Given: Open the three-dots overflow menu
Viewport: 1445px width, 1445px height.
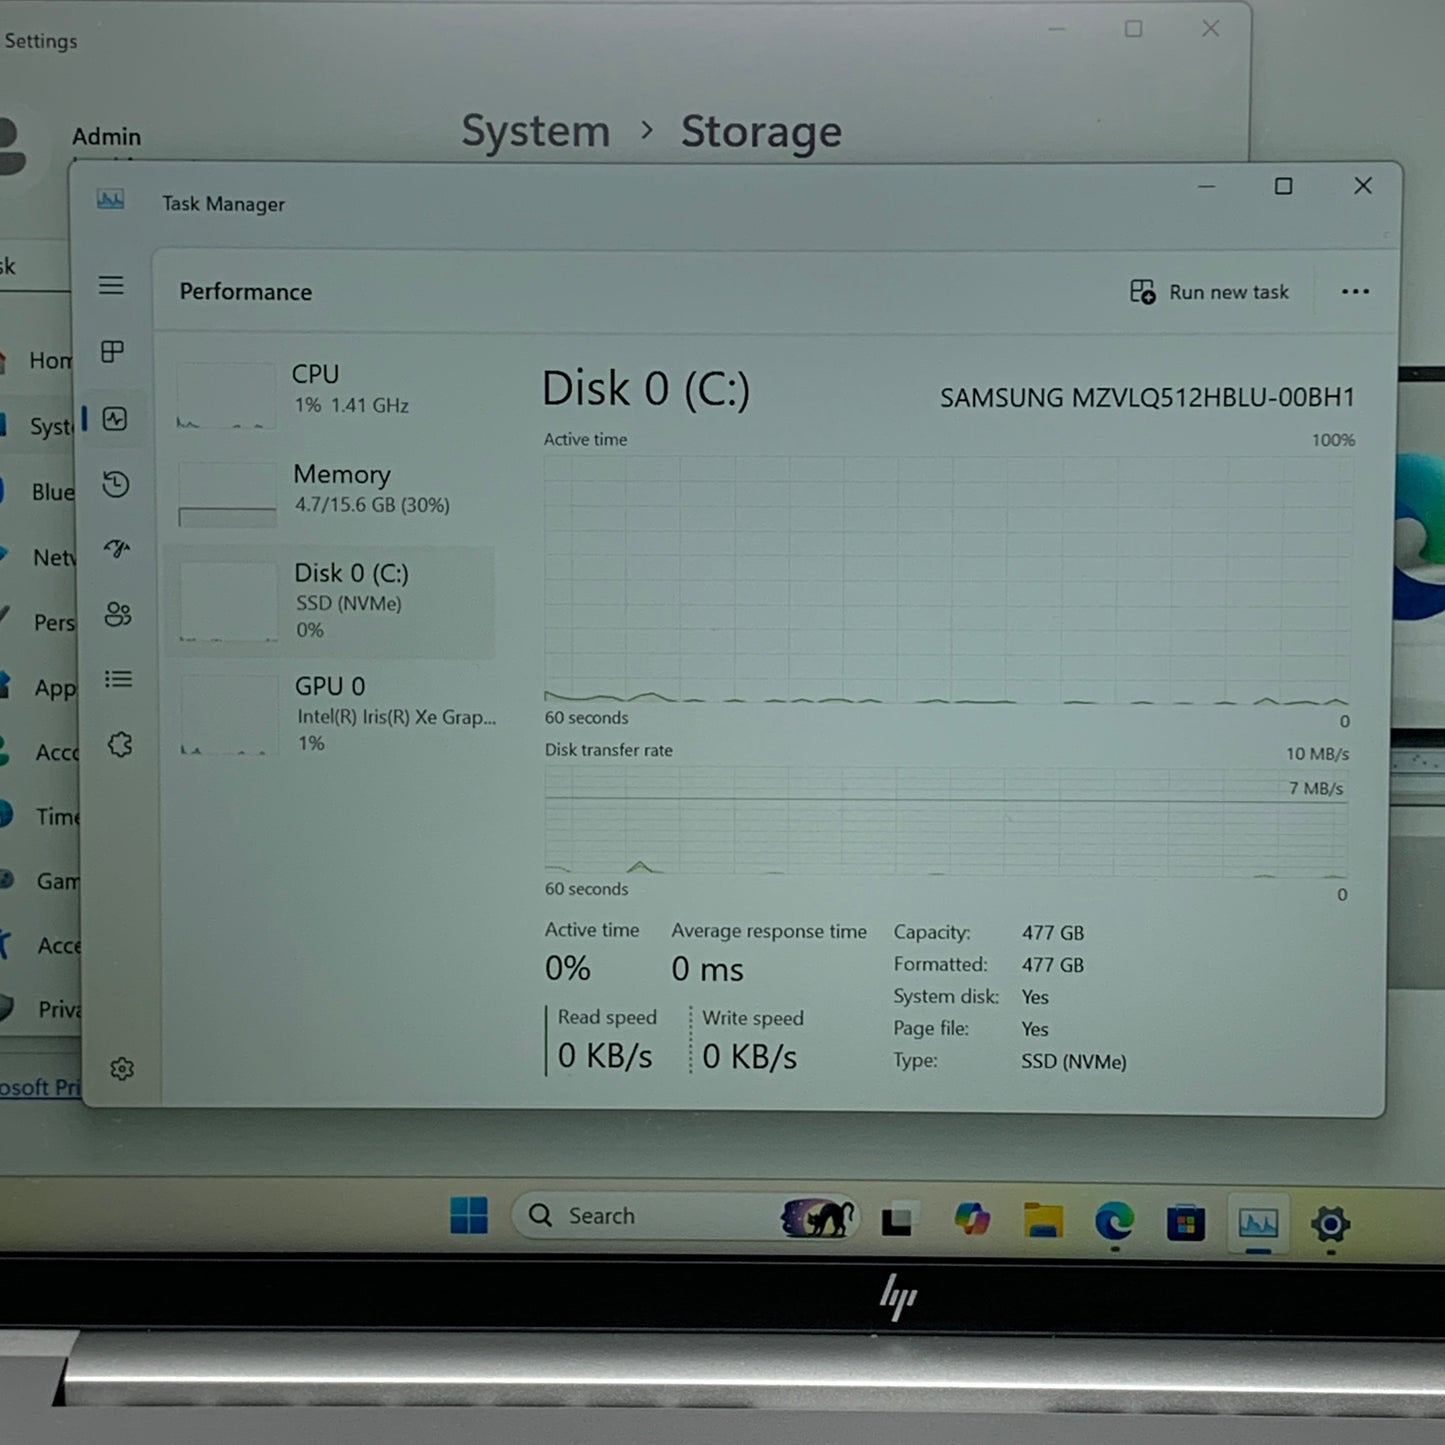Looking at the screenshot, I should coord(1355,291).
